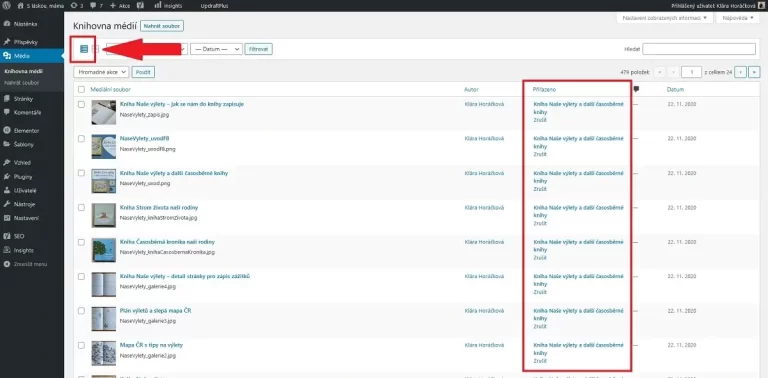Expand Nastavení zobrazených informací panel
768x378 pixels.
coord(664,18)
